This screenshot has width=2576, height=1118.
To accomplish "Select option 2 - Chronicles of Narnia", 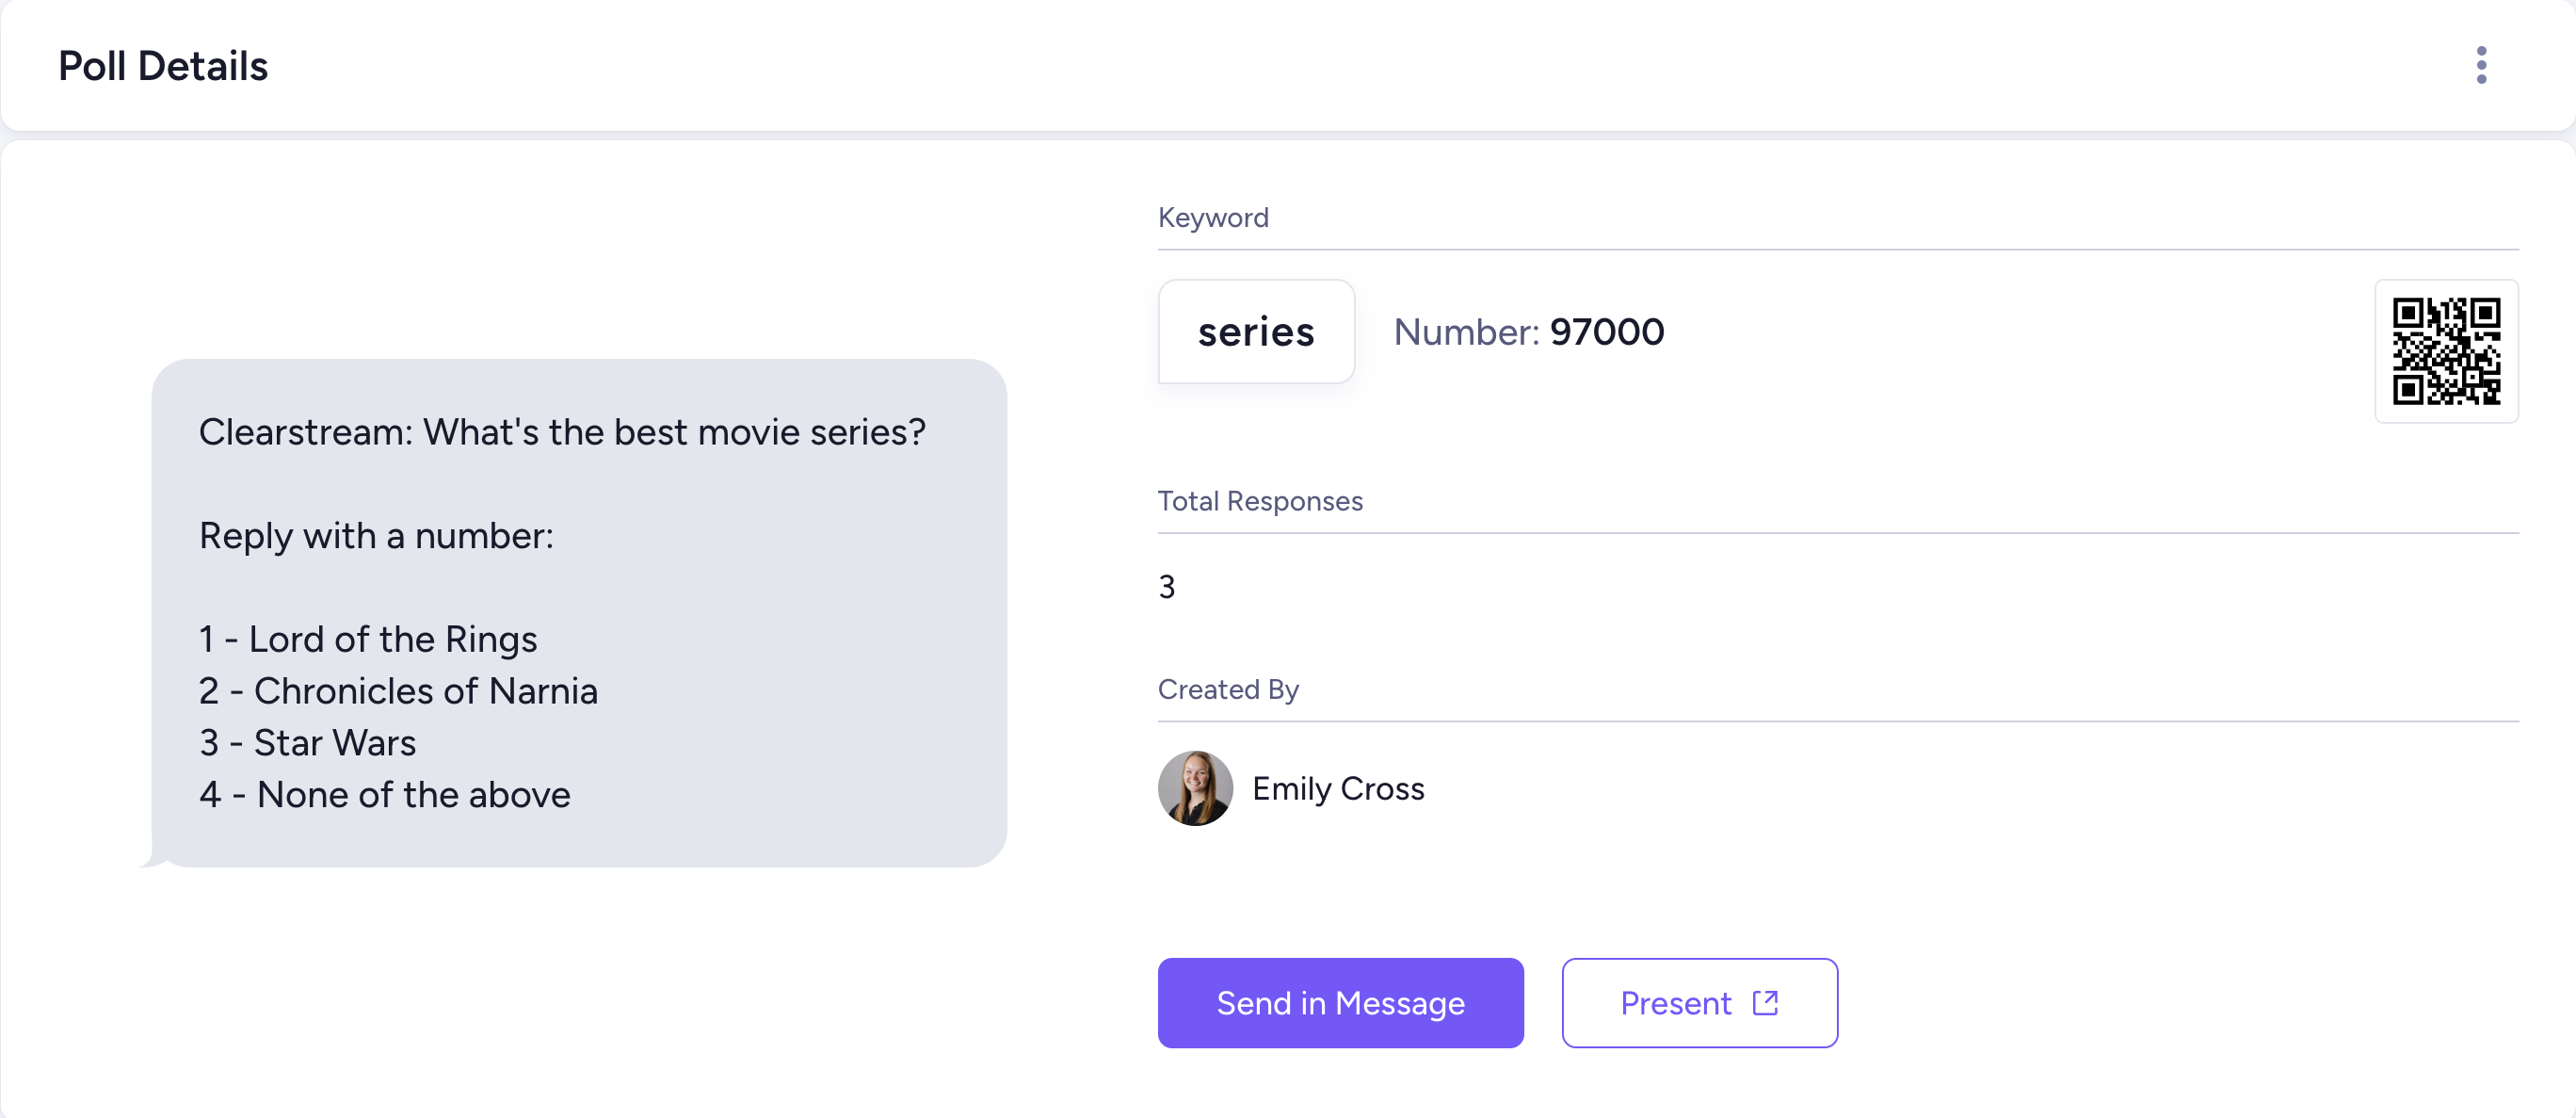I will pos(398,691).
